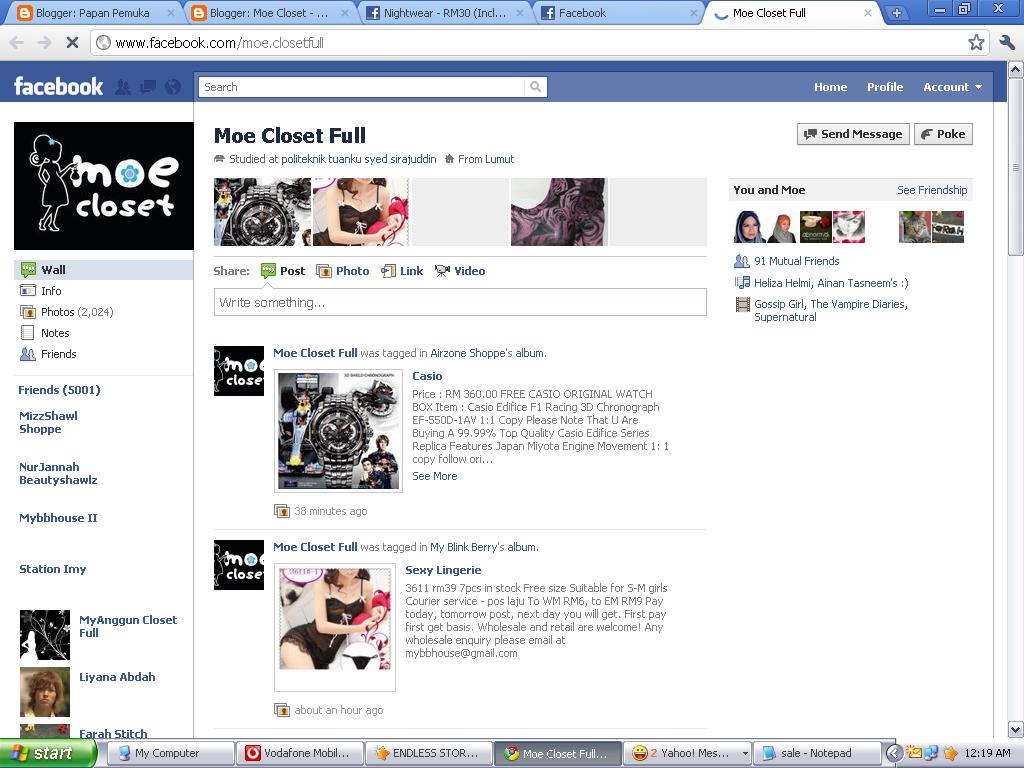Open My Blink Berry's album link
Viewport: 1024px width, 768px height.
tap(483, 547)
